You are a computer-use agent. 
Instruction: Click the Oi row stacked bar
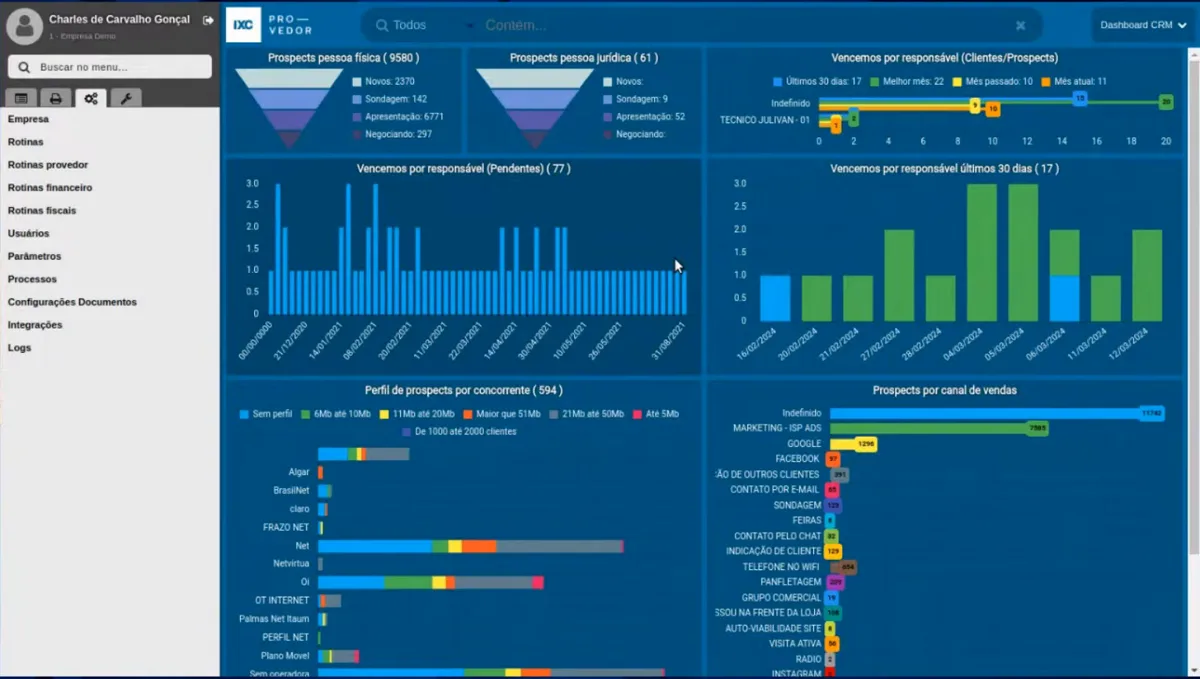coord(431,582)
